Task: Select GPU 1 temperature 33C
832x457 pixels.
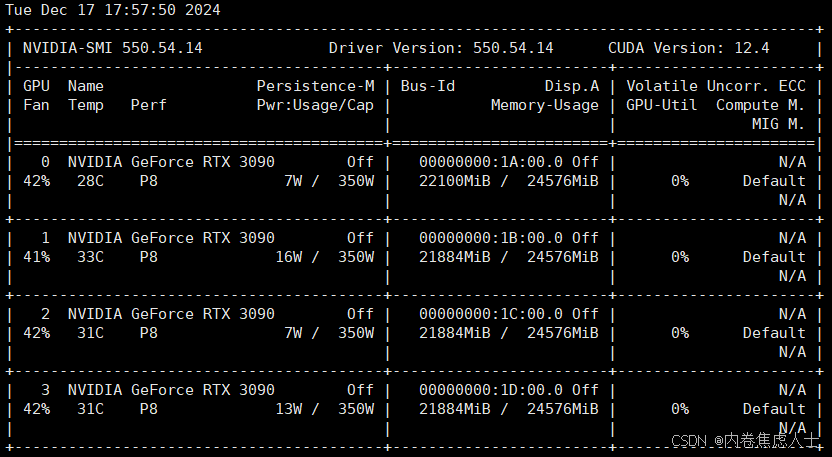Action: (x=90, y=257)
